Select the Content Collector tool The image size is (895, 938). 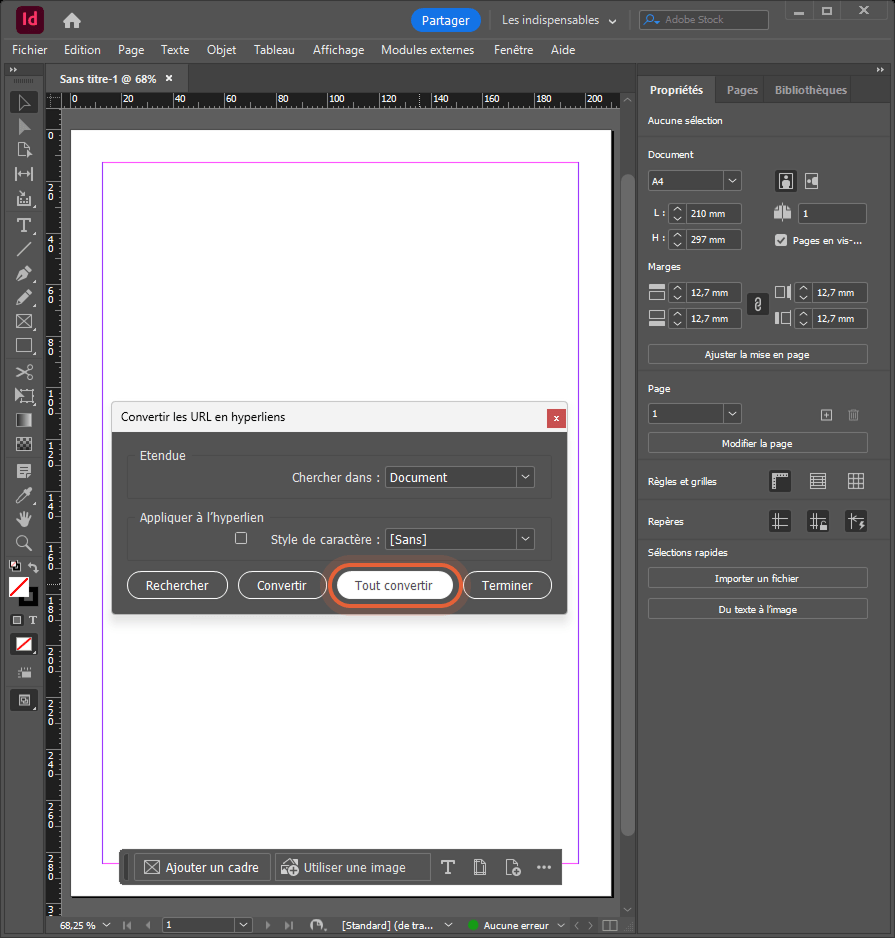click(24, 199)
